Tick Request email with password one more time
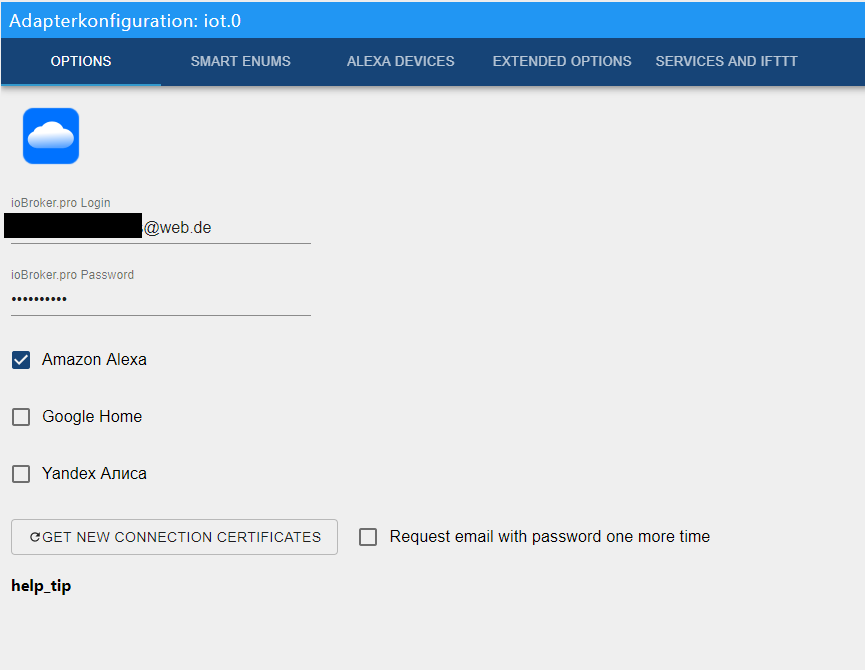The height and width of the screenshot is (670, 865). [x=368, y=537]
